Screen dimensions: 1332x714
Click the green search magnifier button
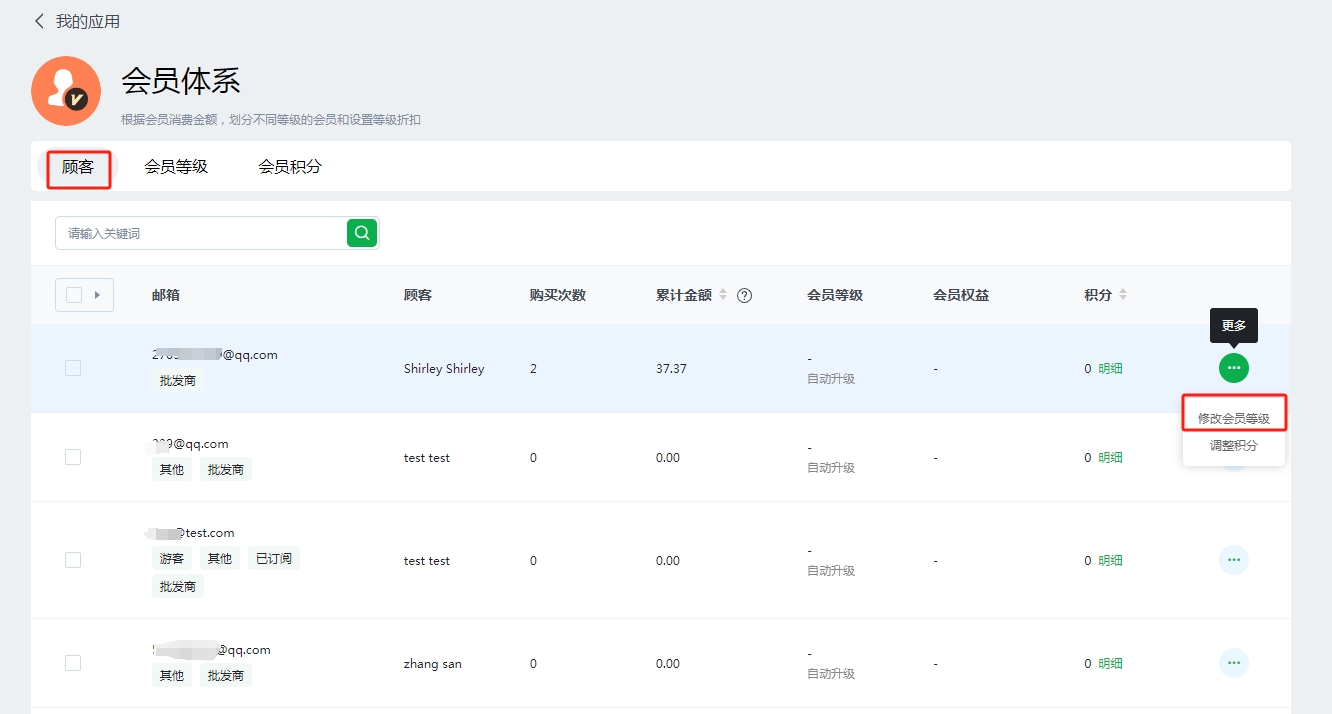[362, 233]
